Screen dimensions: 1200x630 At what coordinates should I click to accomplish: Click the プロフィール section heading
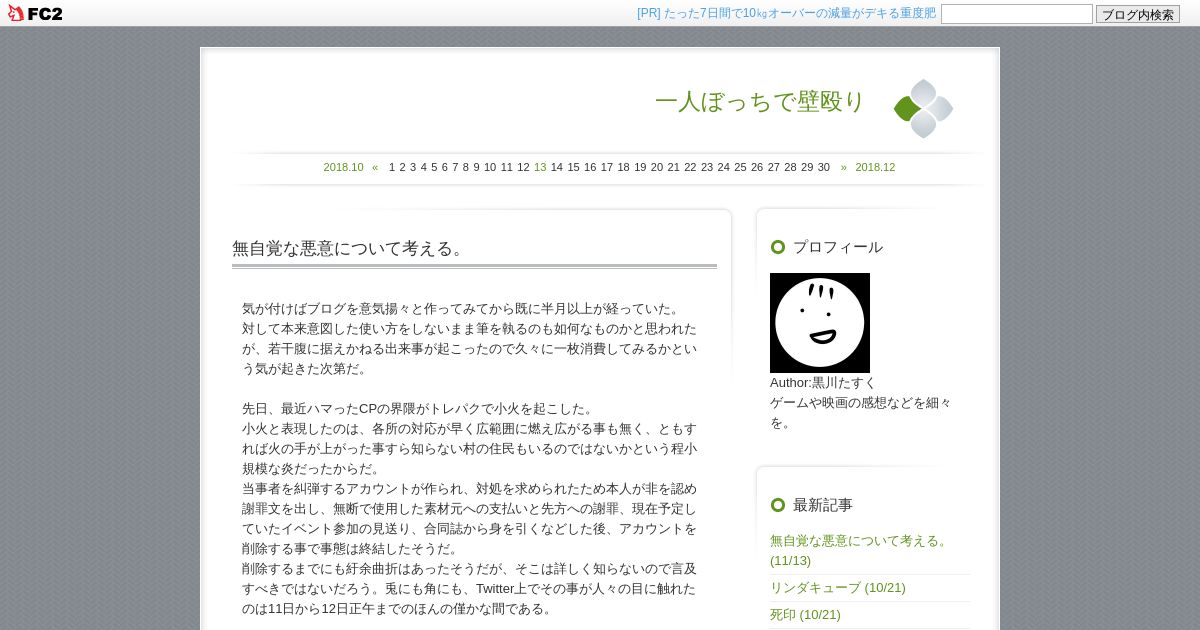point(838,247)
